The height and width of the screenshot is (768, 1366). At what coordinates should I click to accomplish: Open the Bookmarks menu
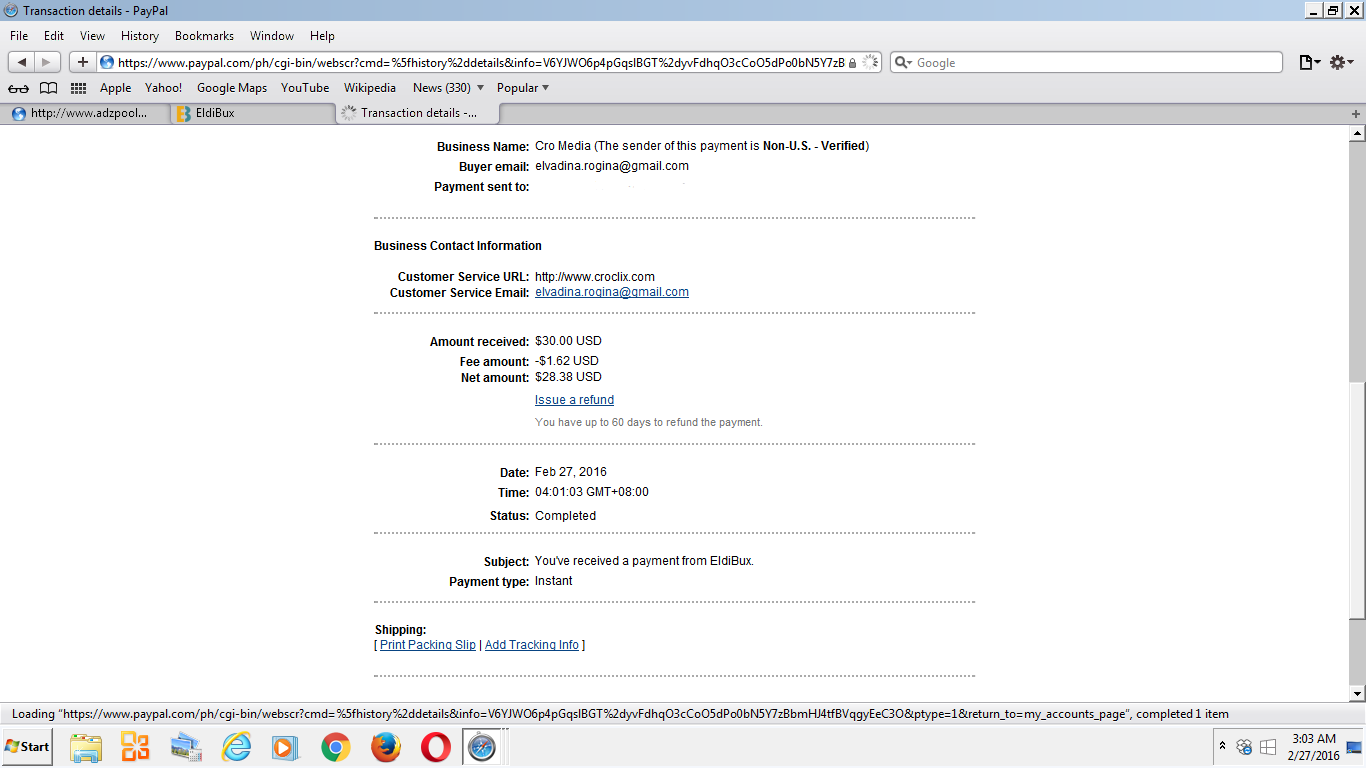click(204, 36)
